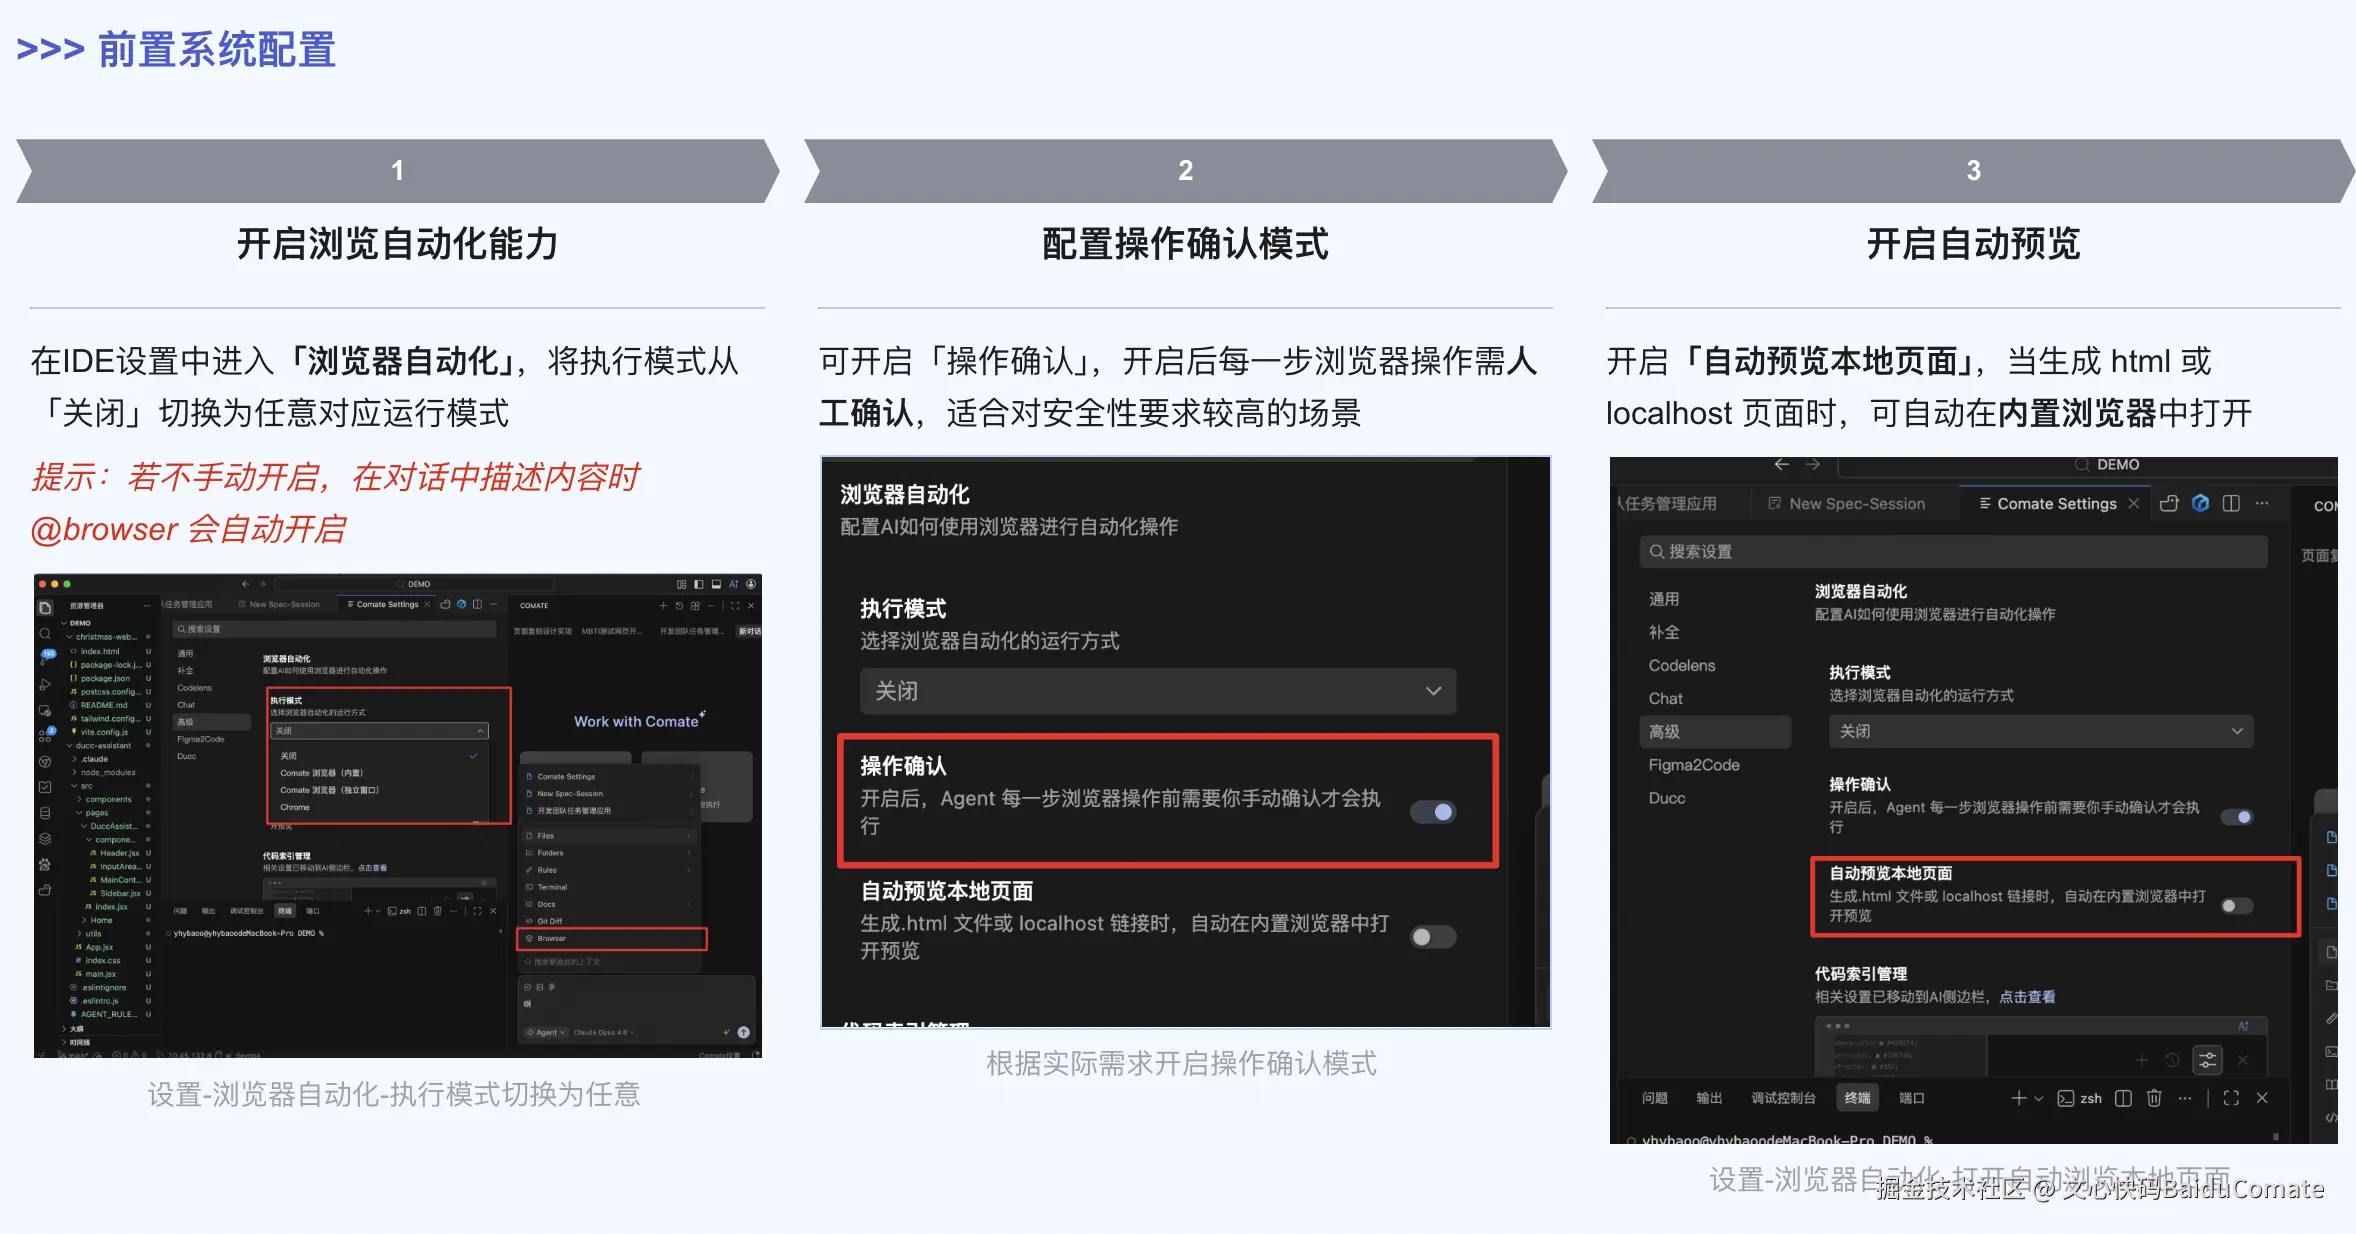Image resolution: width=2356 pixels, height=1234 pixels.
Task: Open 执行模式 关闭 dropdown in step 3 screenshot
Action: (x=2040, y=731)
